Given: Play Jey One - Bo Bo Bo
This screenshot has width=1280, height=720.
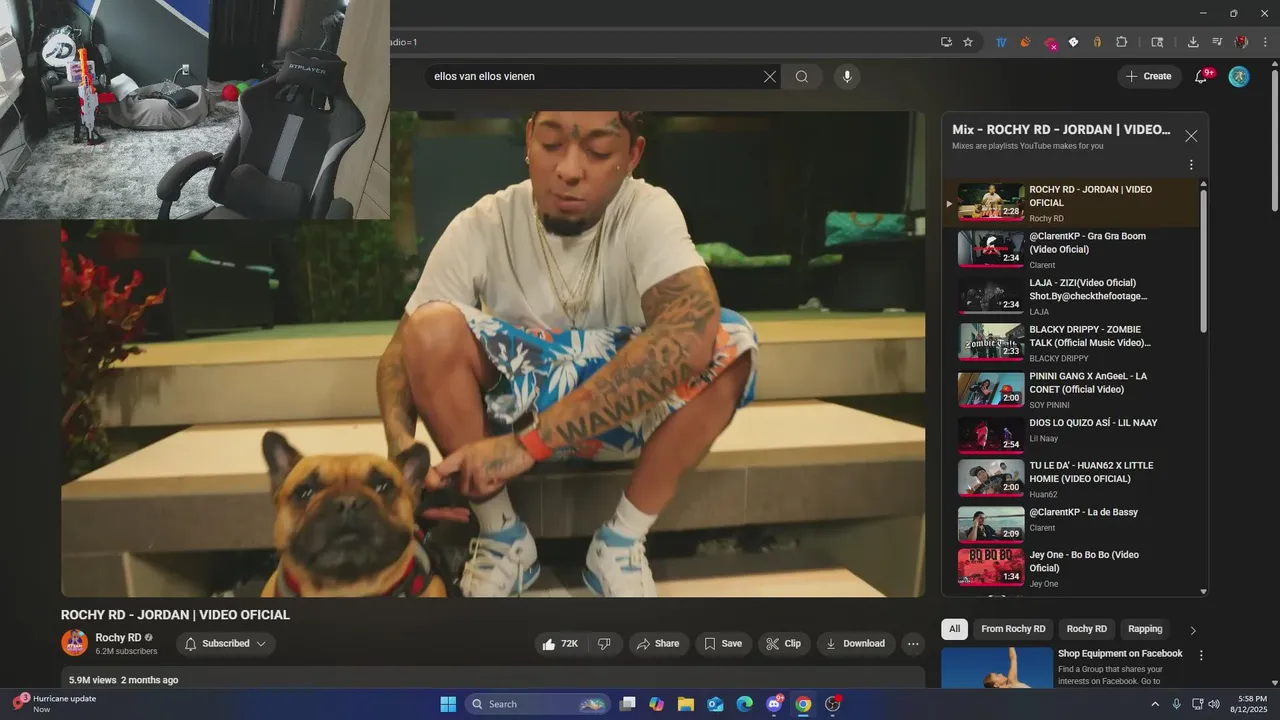Looking at the screenshot, I should point(1070,568).
